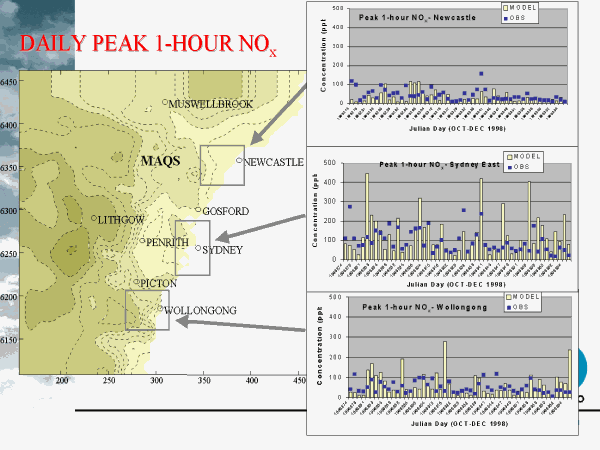This screenshot has width=600, height=450.
Task: Click the PENRITH label on the map
Action: [x=168, y=242]
